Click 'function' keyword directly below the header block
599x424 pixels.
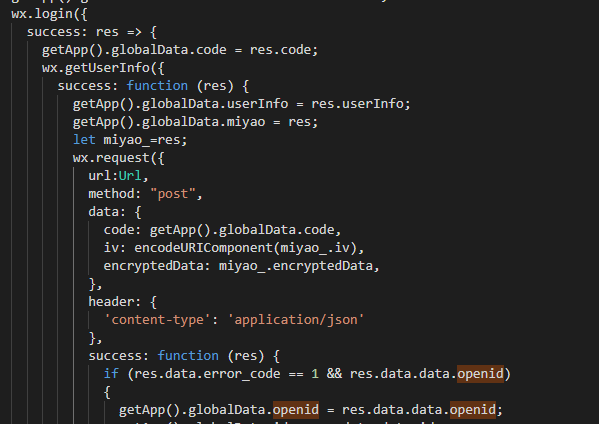188,356
